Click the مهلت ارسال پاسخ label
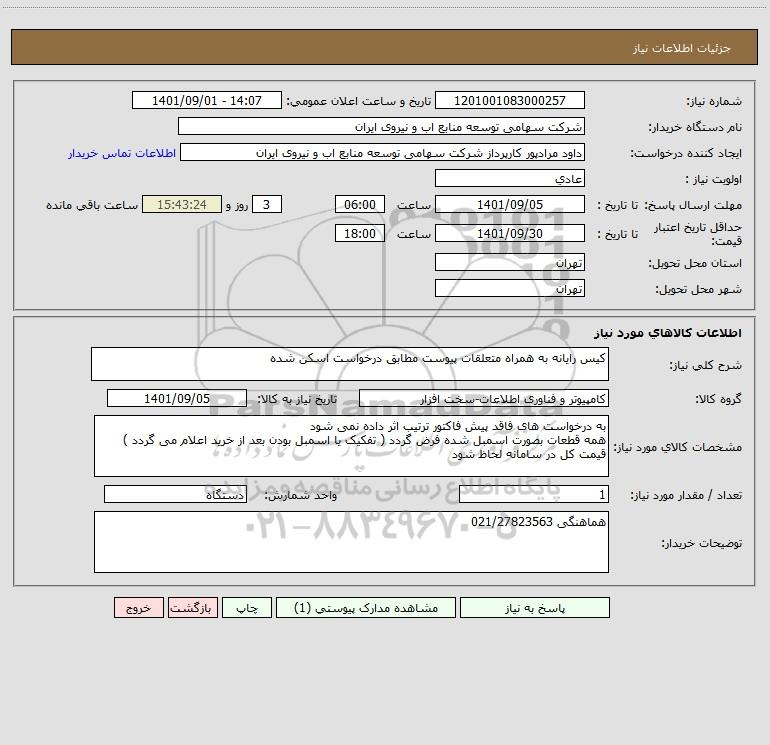Image resolution: width=770 pixels, height=745 pixels. click(x=693, y=205)
